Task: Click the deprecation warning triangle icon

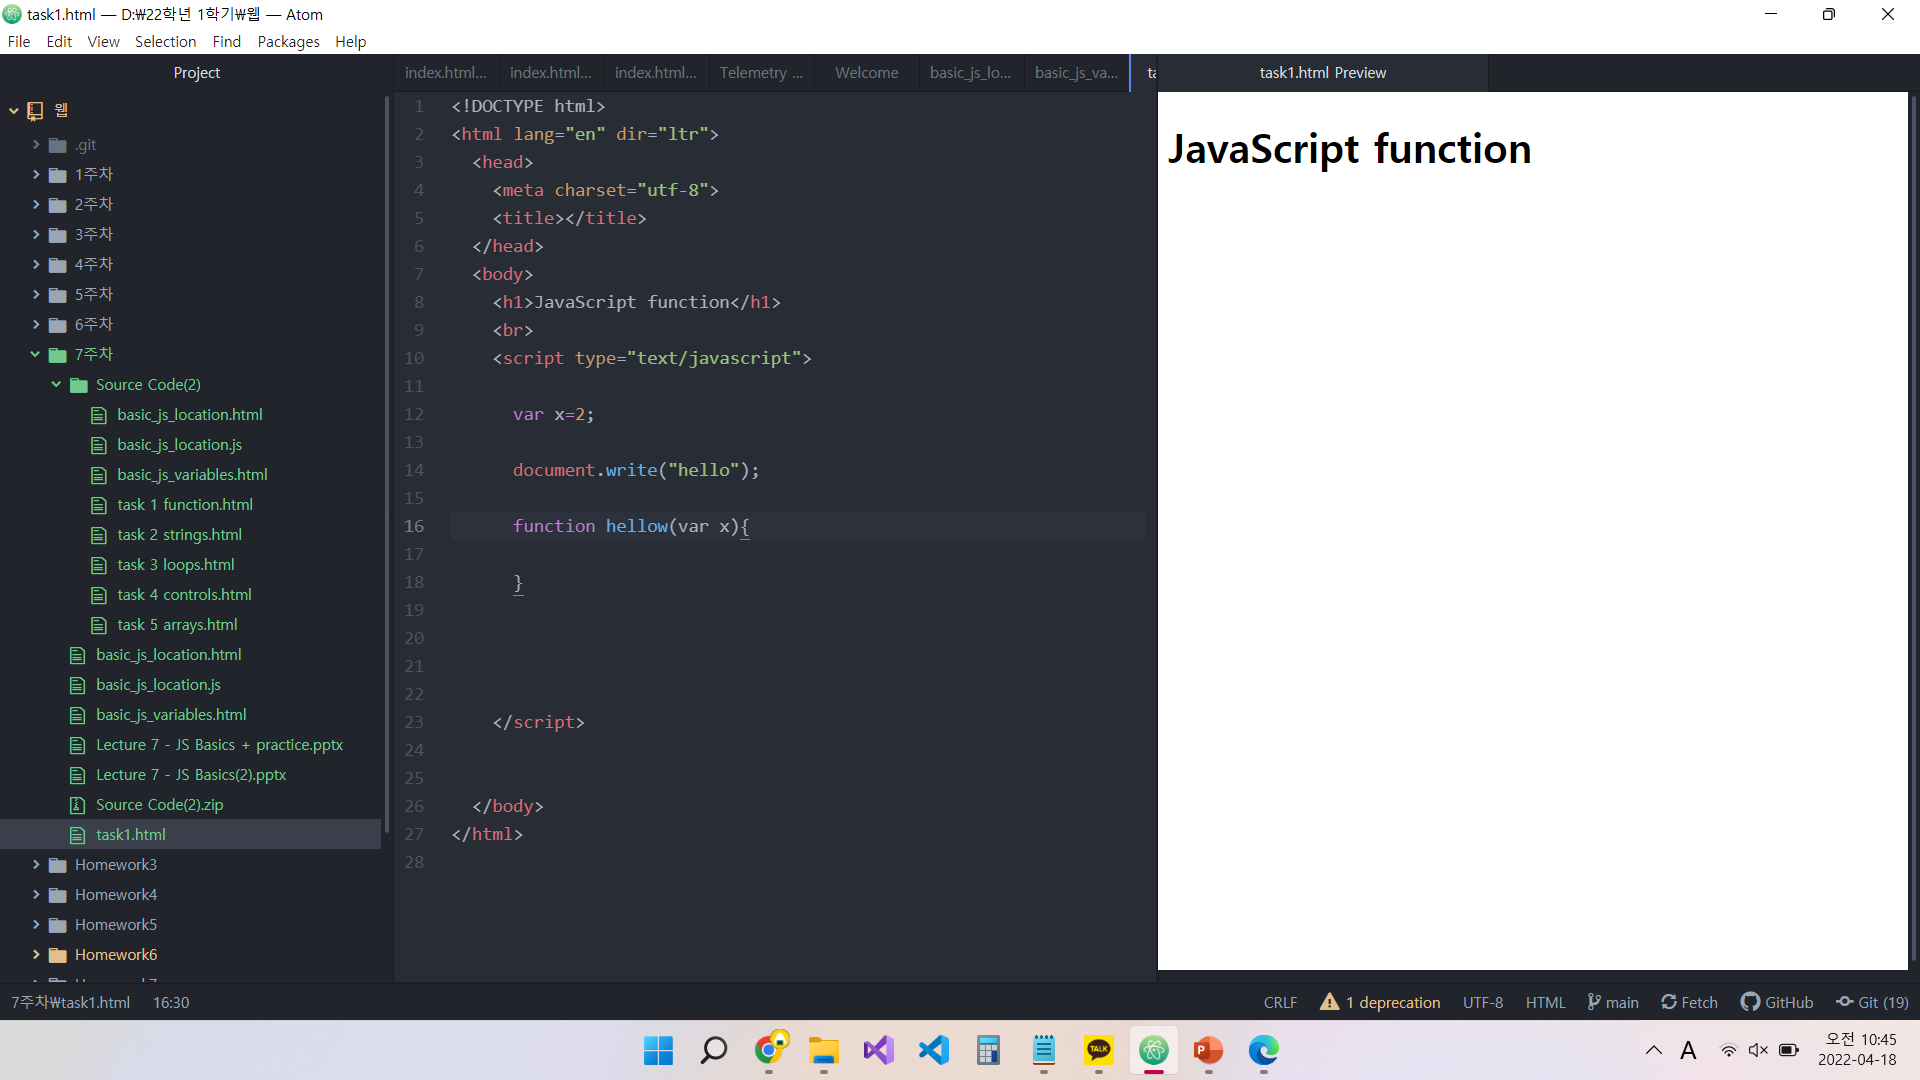Action: [1329, 1001]
